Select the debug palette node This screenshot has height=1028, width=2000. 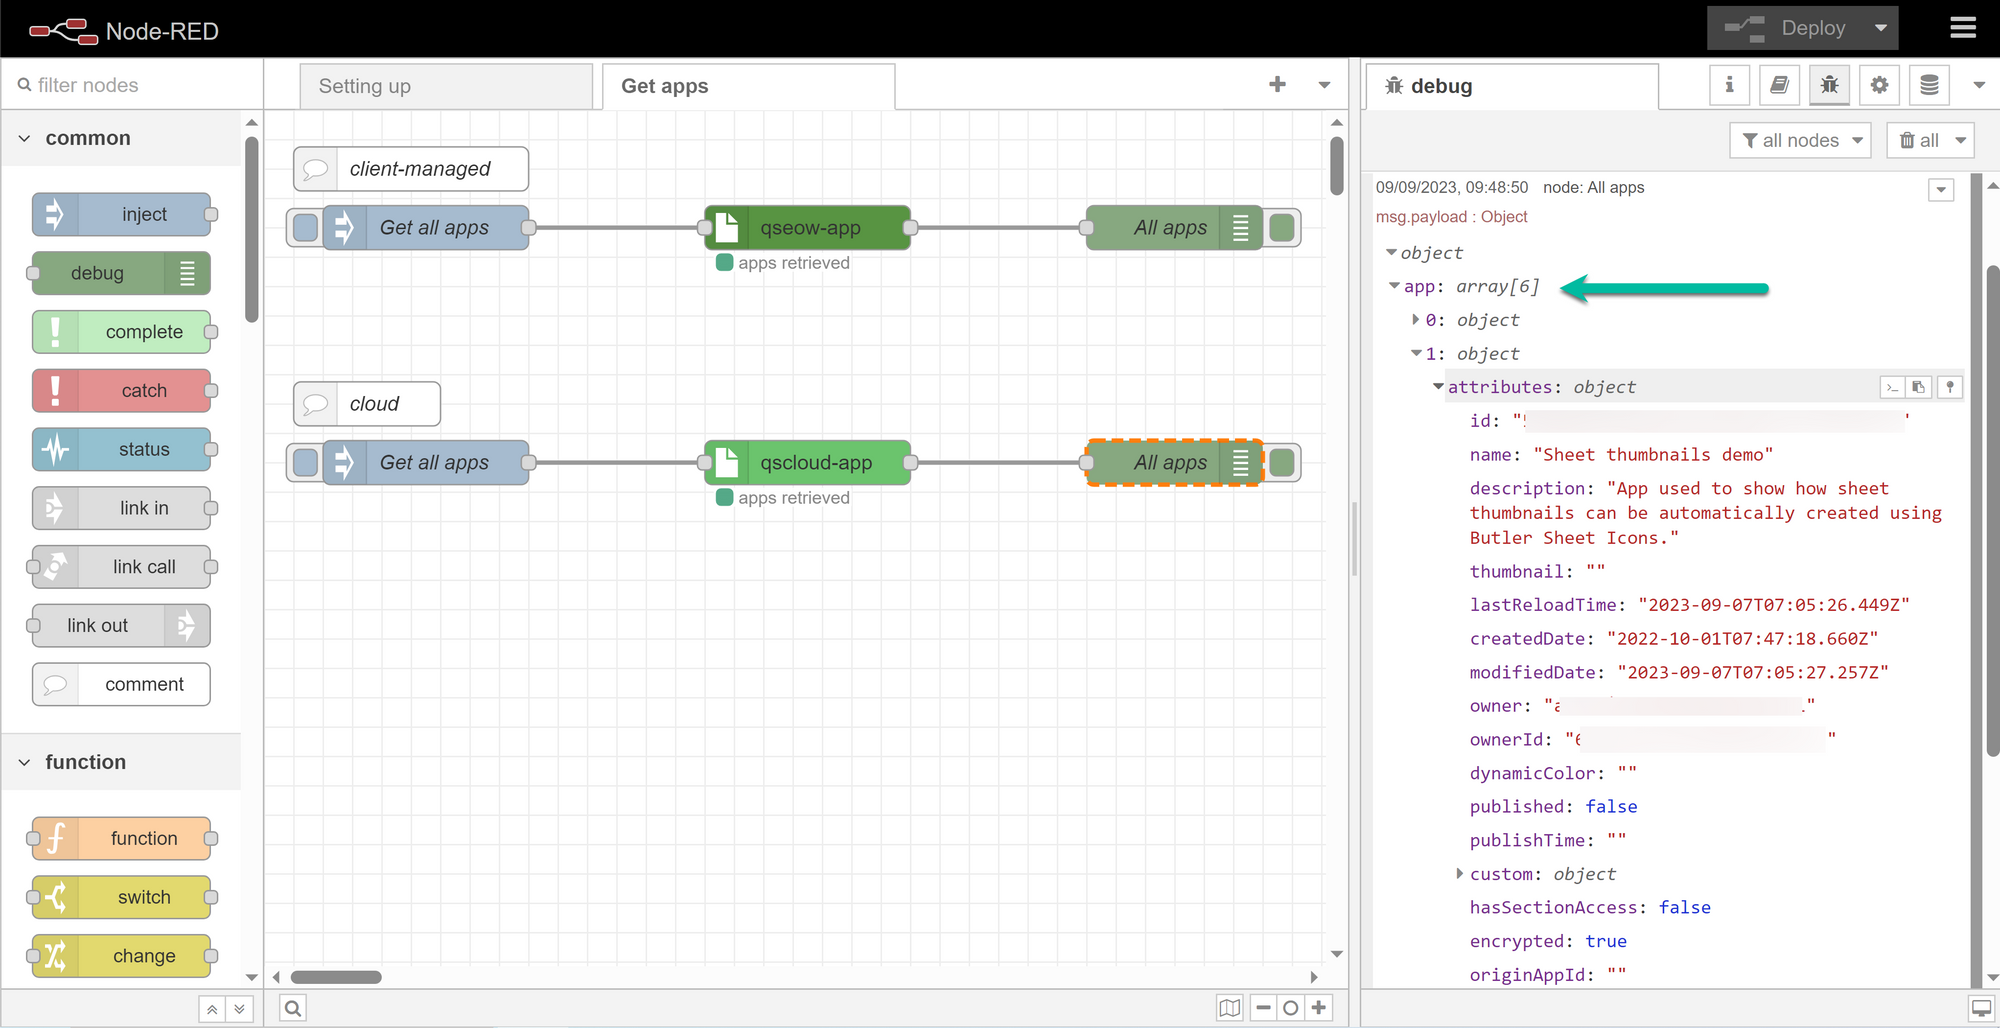(x=122, y=273)
